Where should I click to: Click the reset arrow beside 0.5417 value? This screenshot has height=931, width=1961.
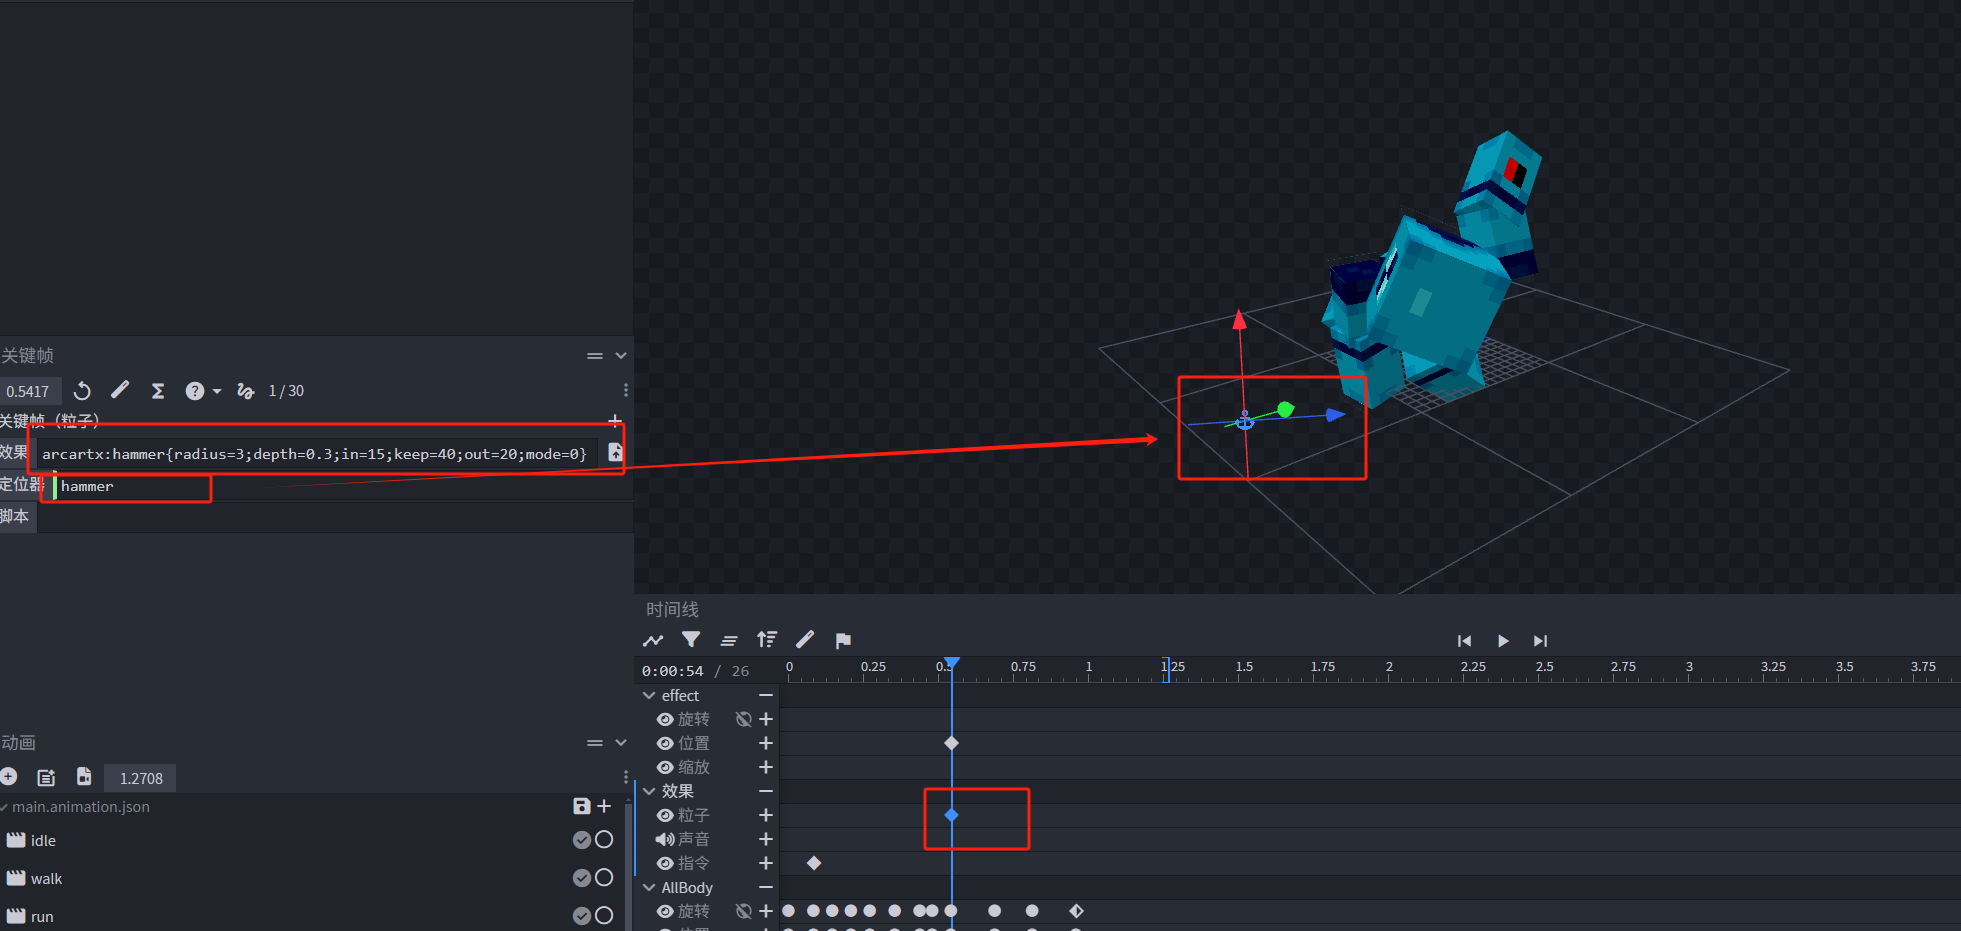click(83, 391)
